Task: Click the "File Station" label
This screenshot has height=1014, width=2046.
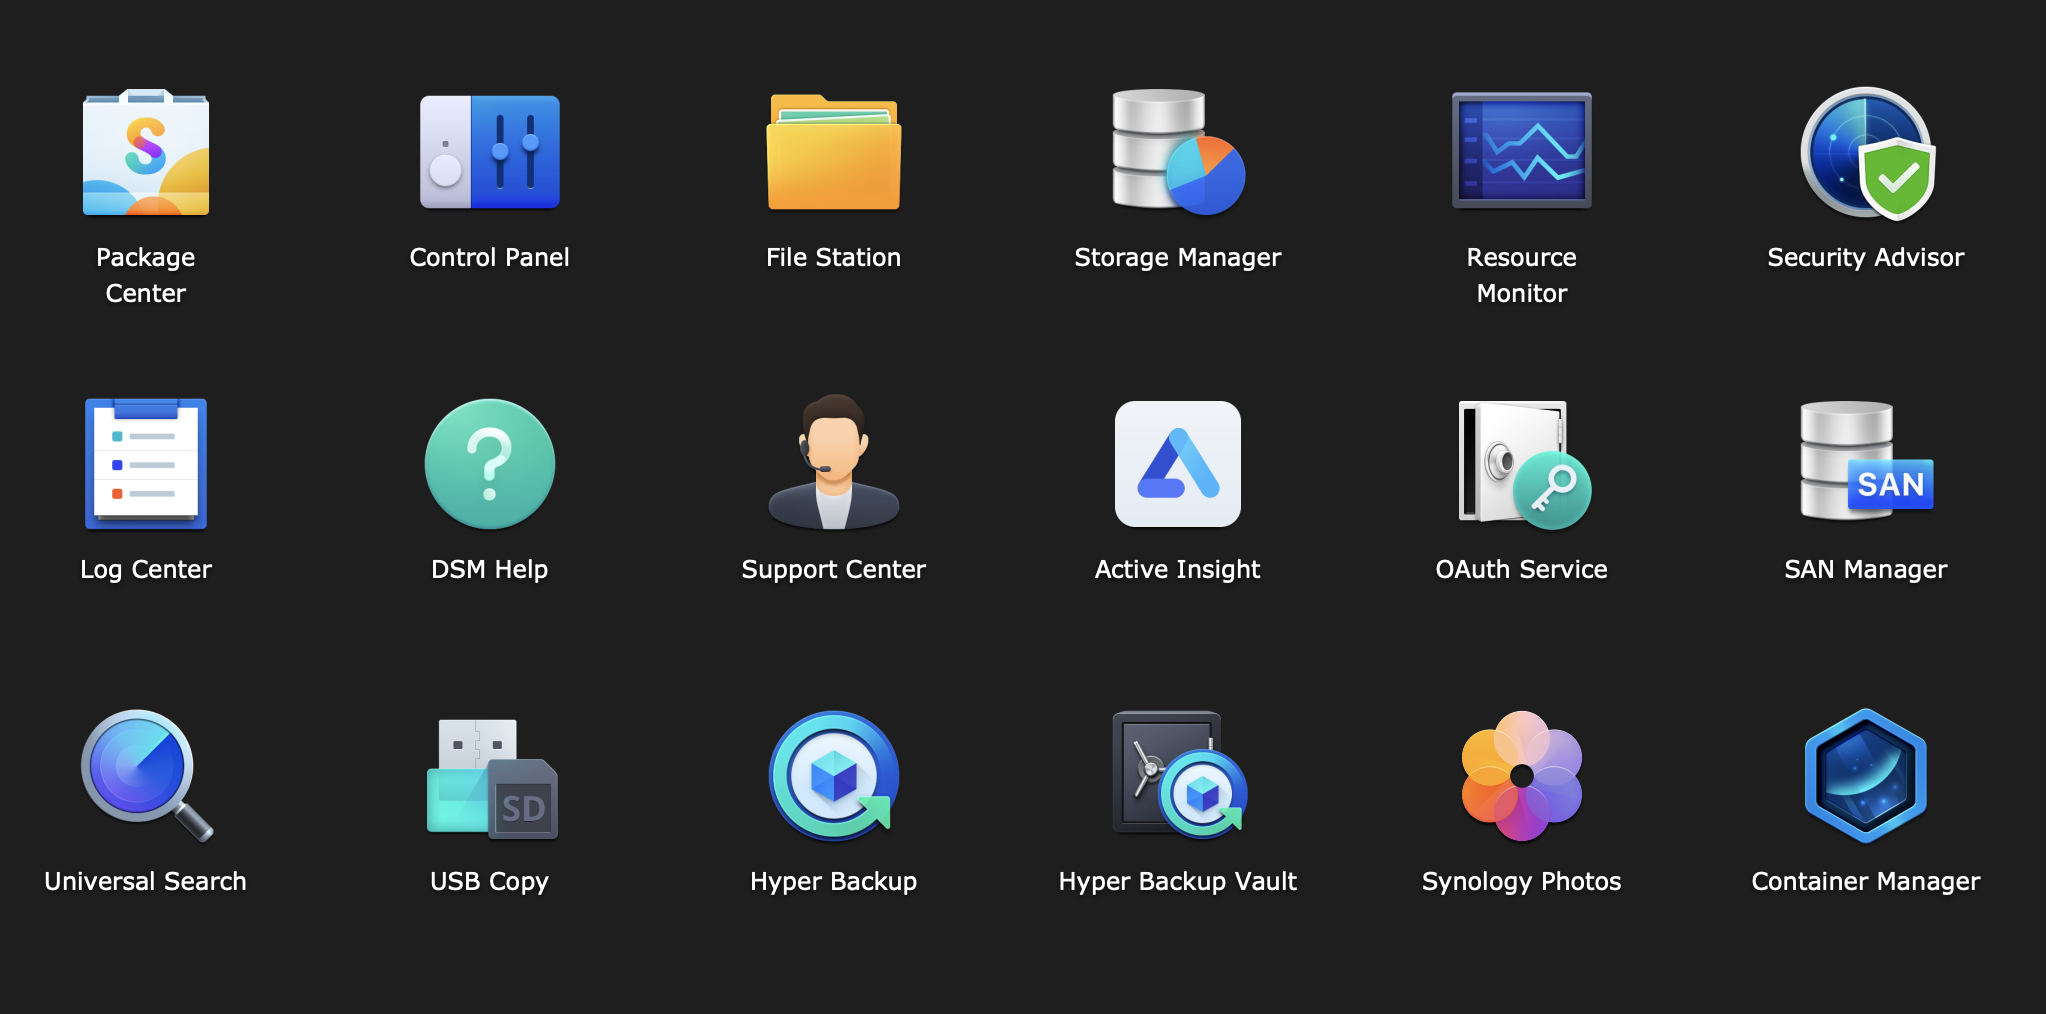Action: tap(834, 257)
